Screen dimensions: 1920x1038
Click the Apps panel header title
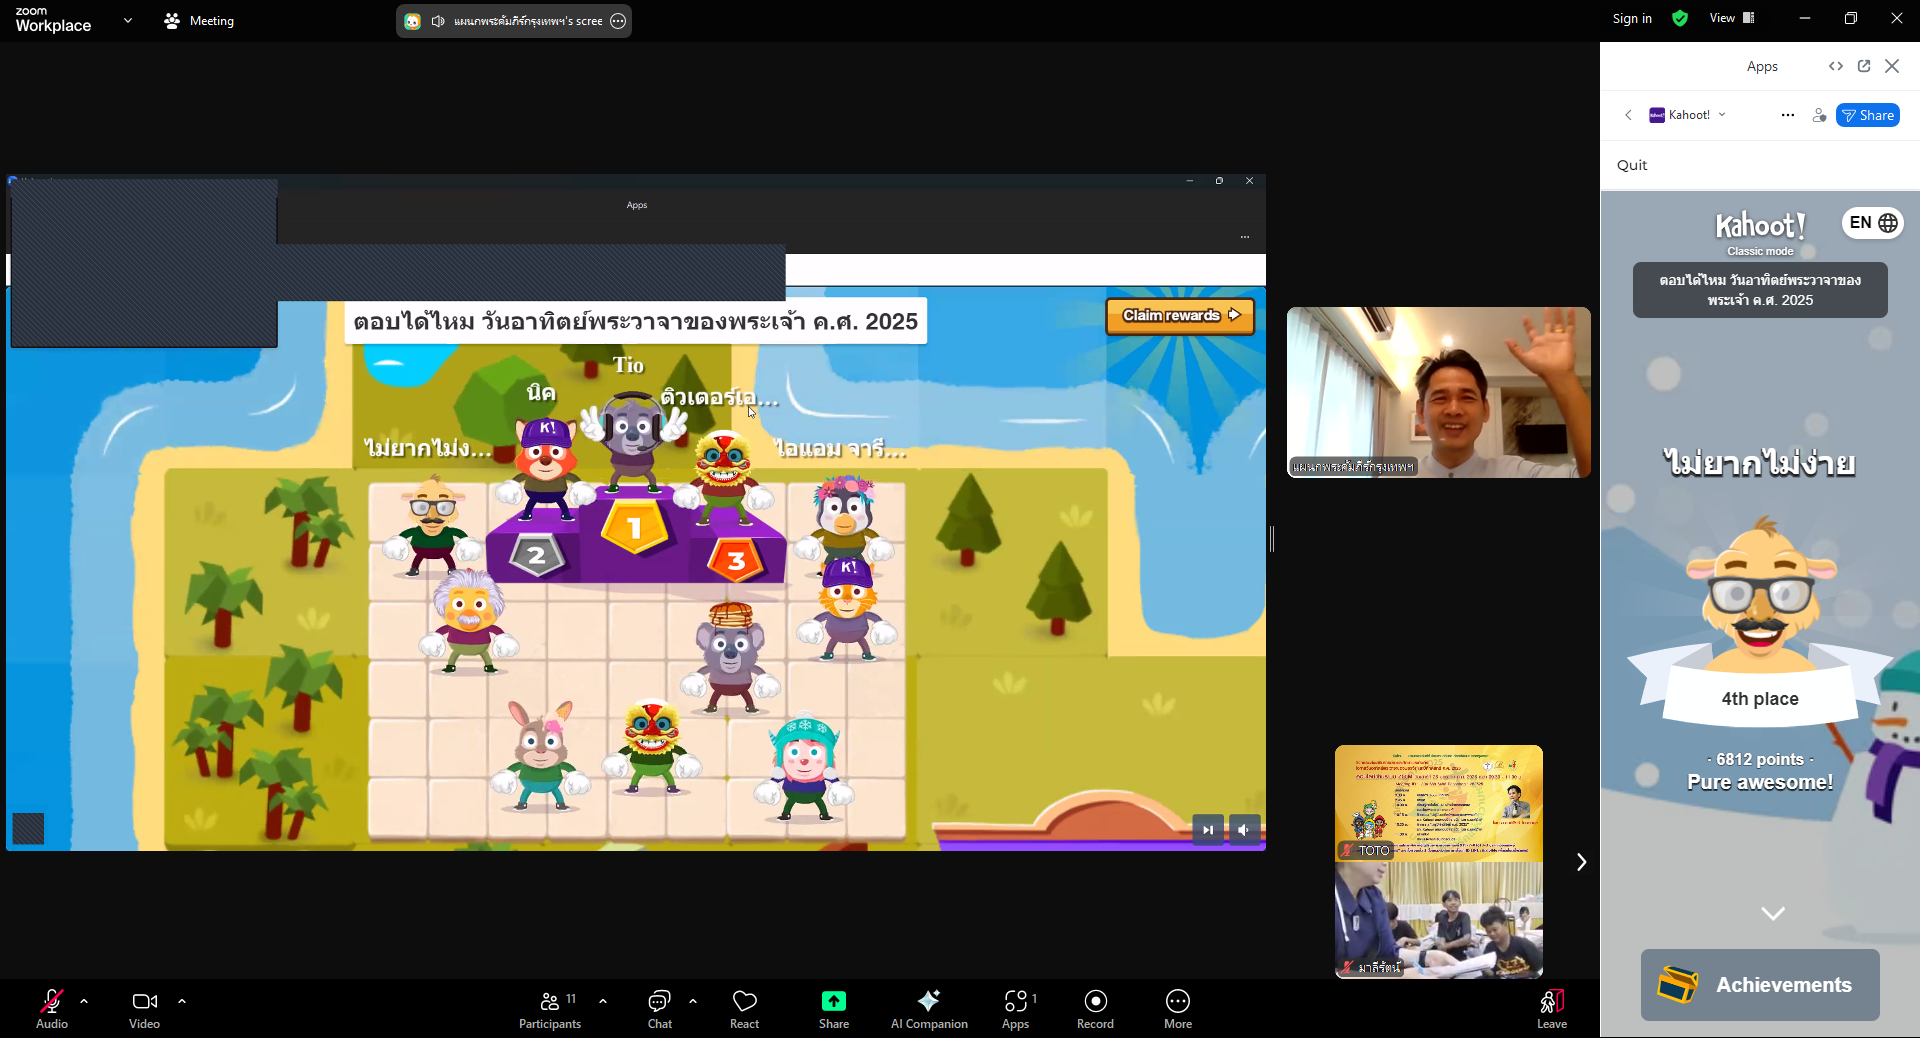pos(1762,66)
